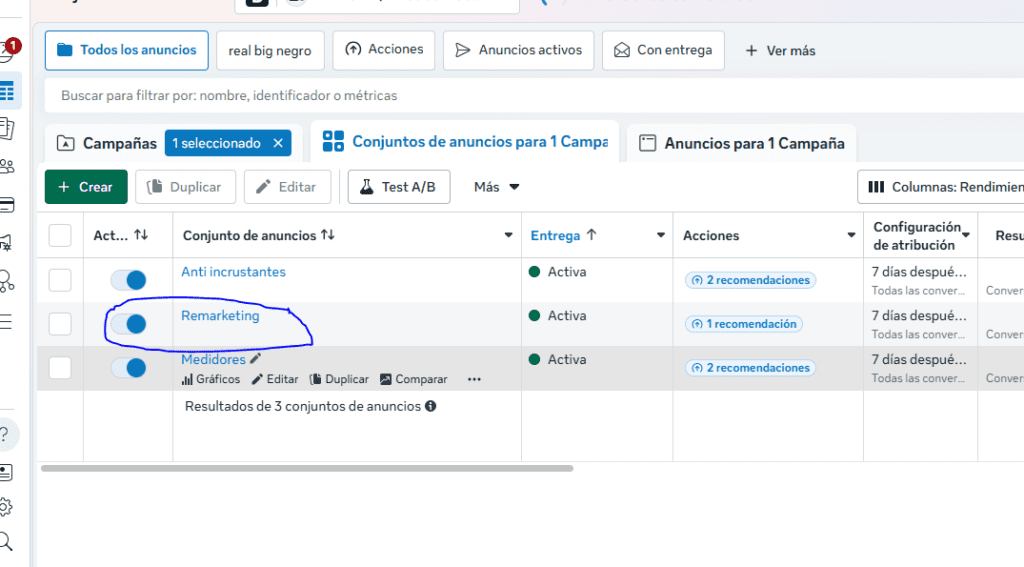The width and height of the screenshot is (1024, 567).
Task: Turn off the Anti incrustantes ad set toggle
Action: click(x=129, y=280)
